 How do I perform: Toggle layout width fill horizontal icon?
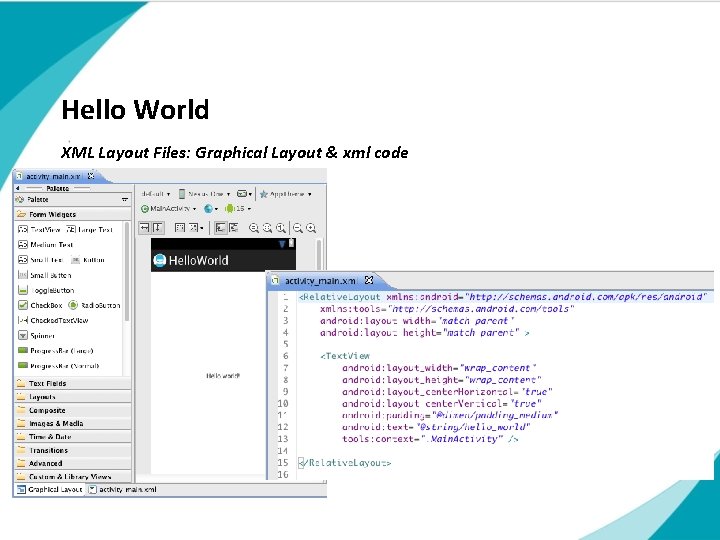(x=145, y=228)
